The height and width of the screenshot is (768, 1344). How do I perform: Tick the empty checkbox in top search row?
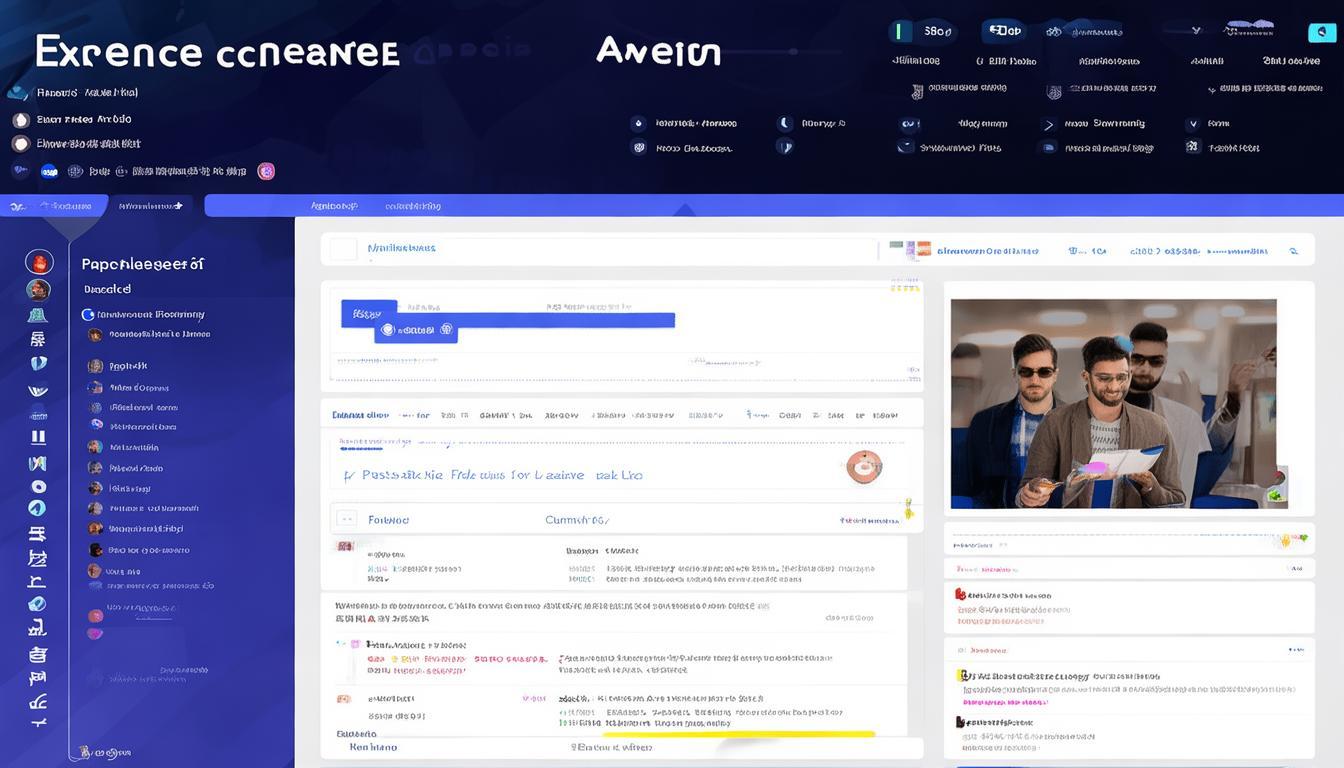click(343, 249)
